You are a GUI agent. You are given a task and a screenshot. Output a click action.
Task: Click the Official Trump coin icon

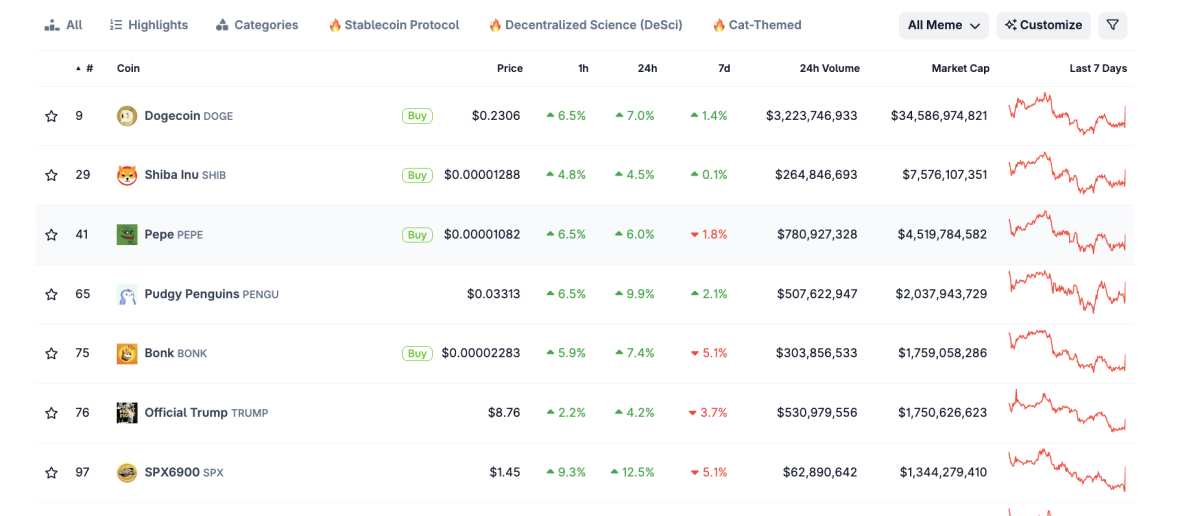[127, 413]
